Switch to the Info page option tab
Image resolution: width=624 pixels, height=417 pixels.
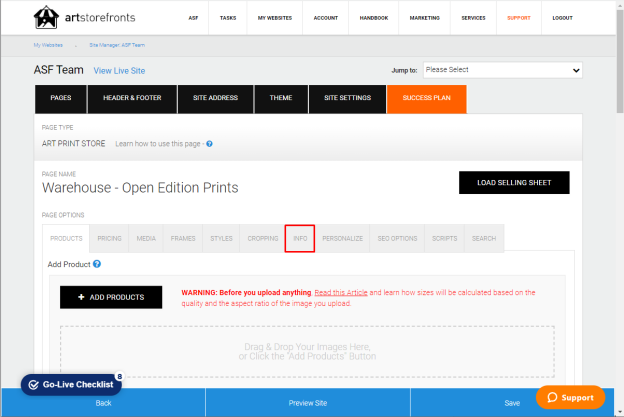[x=300, y=238]
